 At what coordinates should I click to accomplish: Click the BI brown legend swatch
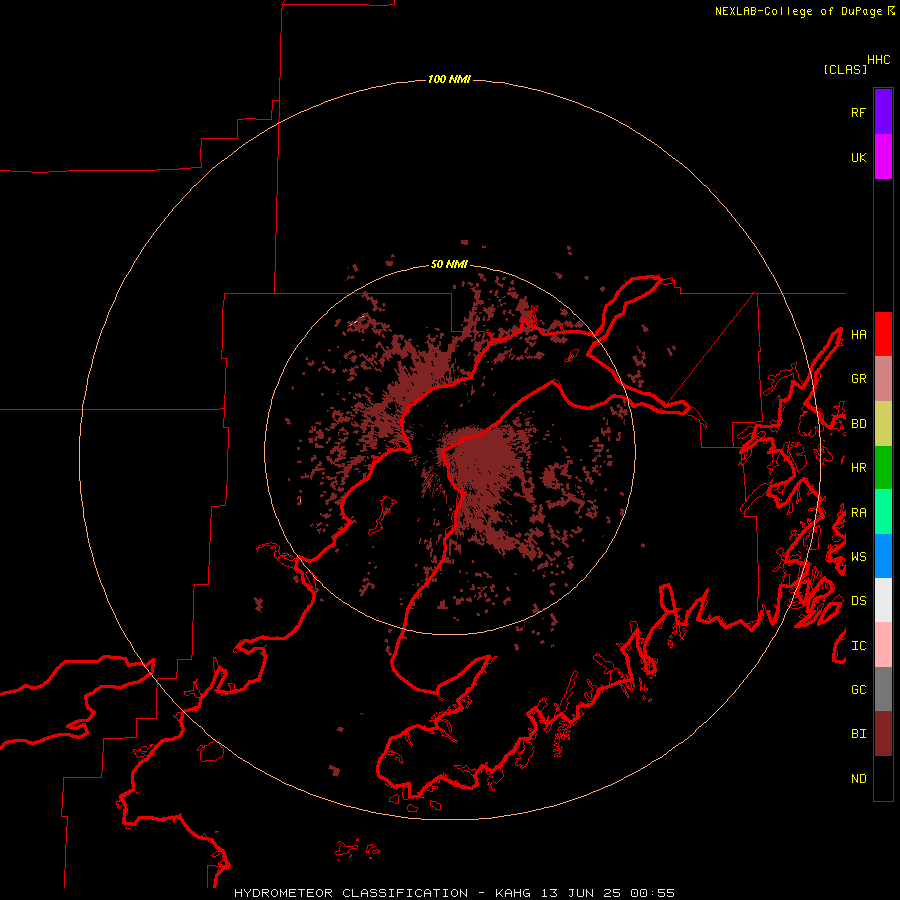coord(883,734)
